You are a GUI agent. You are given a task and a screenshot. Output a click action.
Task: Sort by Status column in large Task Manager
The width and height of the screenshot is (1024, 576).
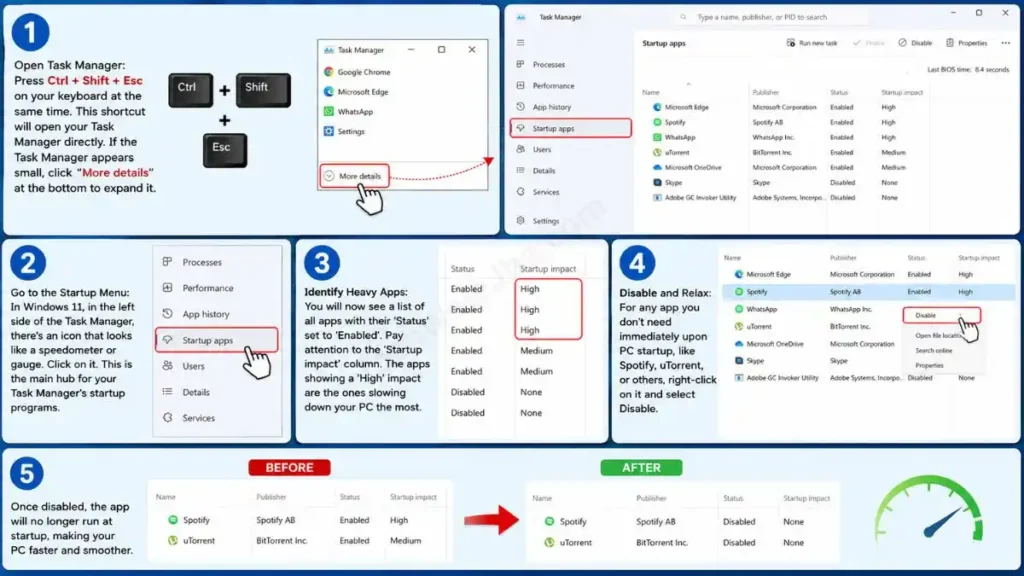[x=839, y=93]
